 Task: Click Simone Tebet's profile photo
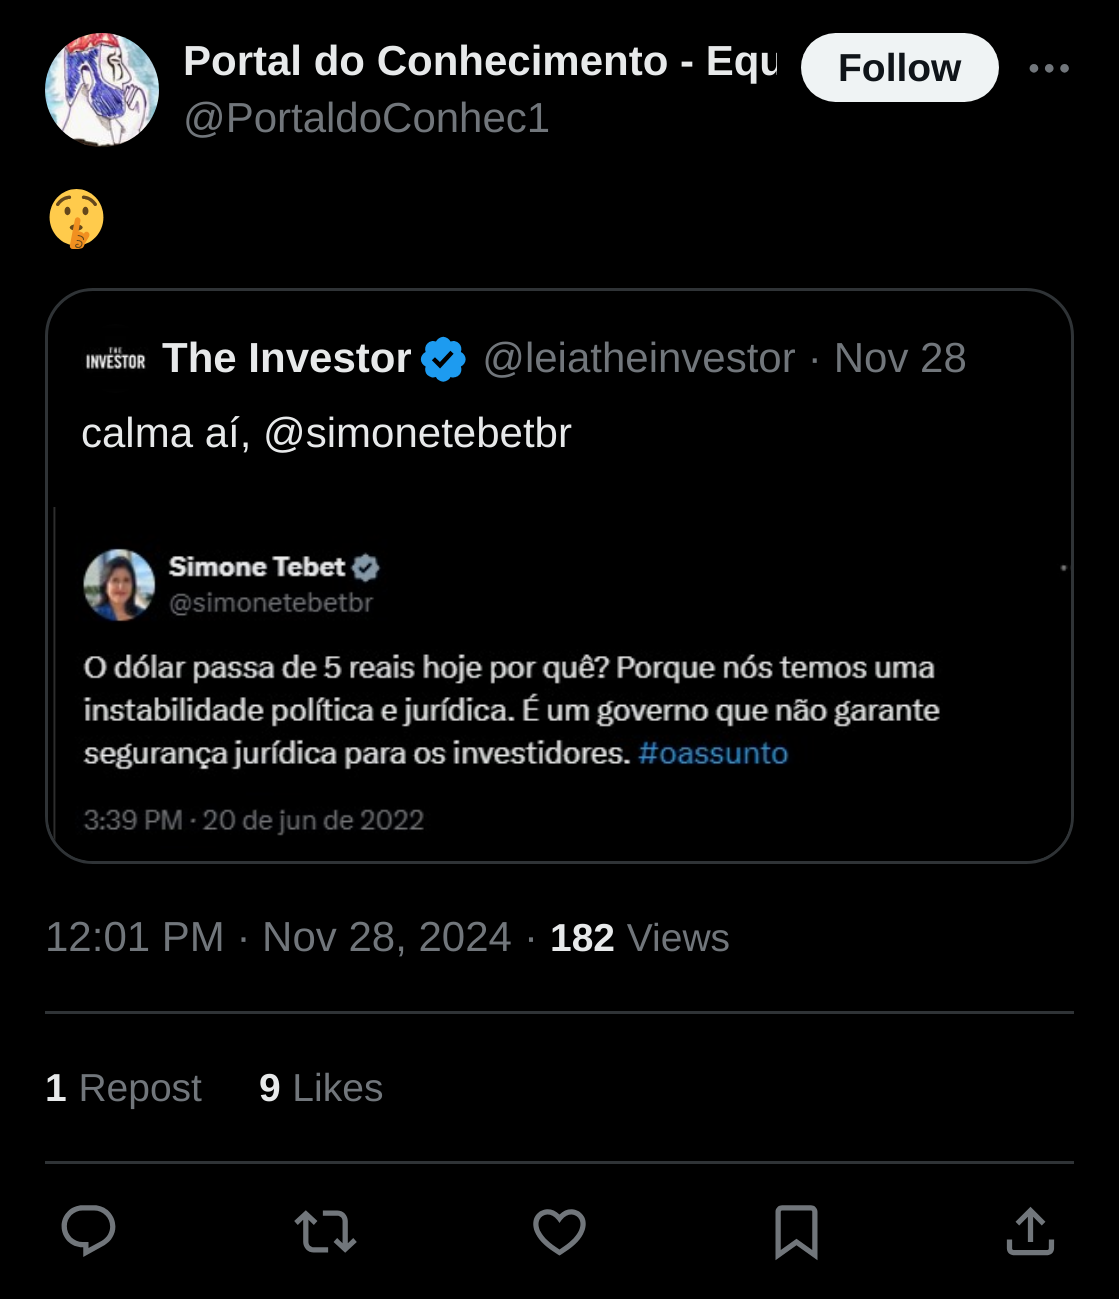point(119,585)
